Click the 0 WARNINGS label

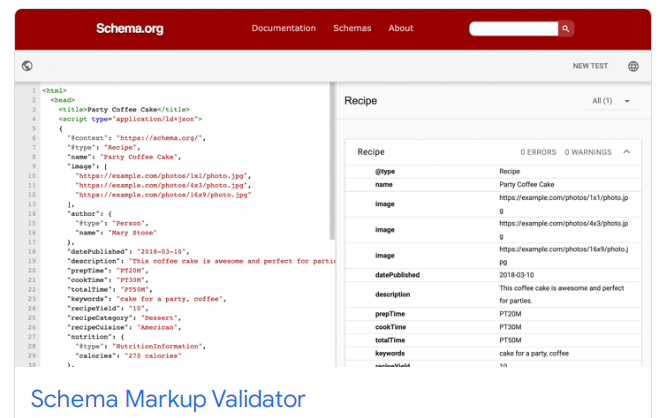(x=588, y=152)
